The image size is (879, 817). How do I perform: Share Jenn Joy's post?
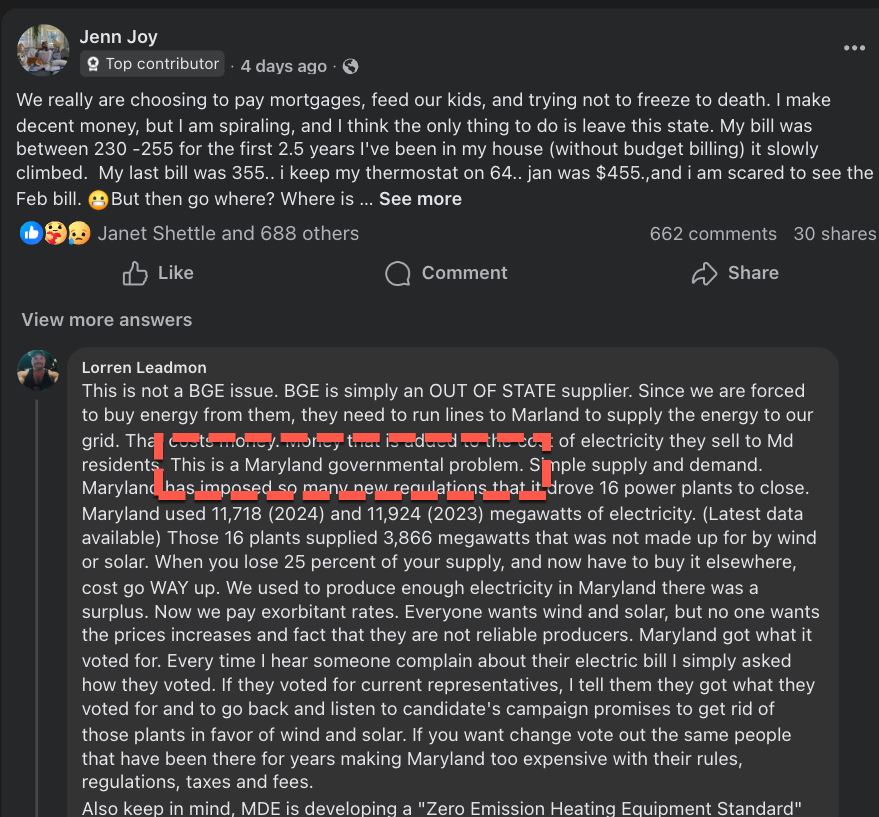pos(734,273)
